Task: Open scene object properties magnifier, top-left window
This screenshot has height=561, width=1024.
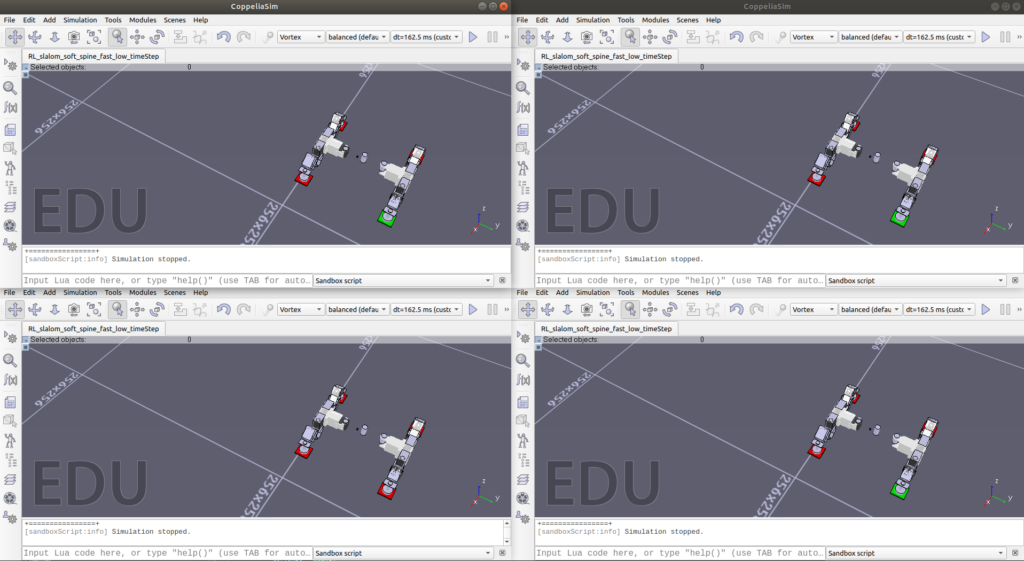Action: (x=10, y=88)
